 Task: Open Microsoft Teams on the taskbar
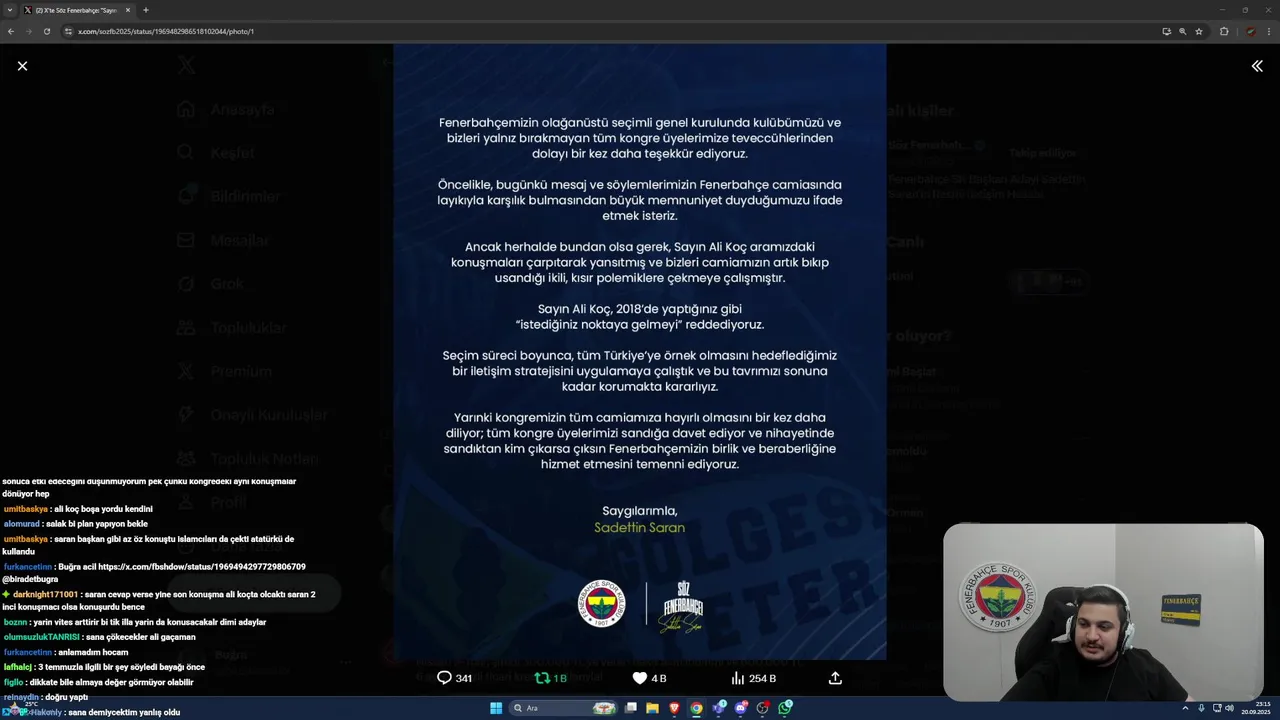pos(719,708)
